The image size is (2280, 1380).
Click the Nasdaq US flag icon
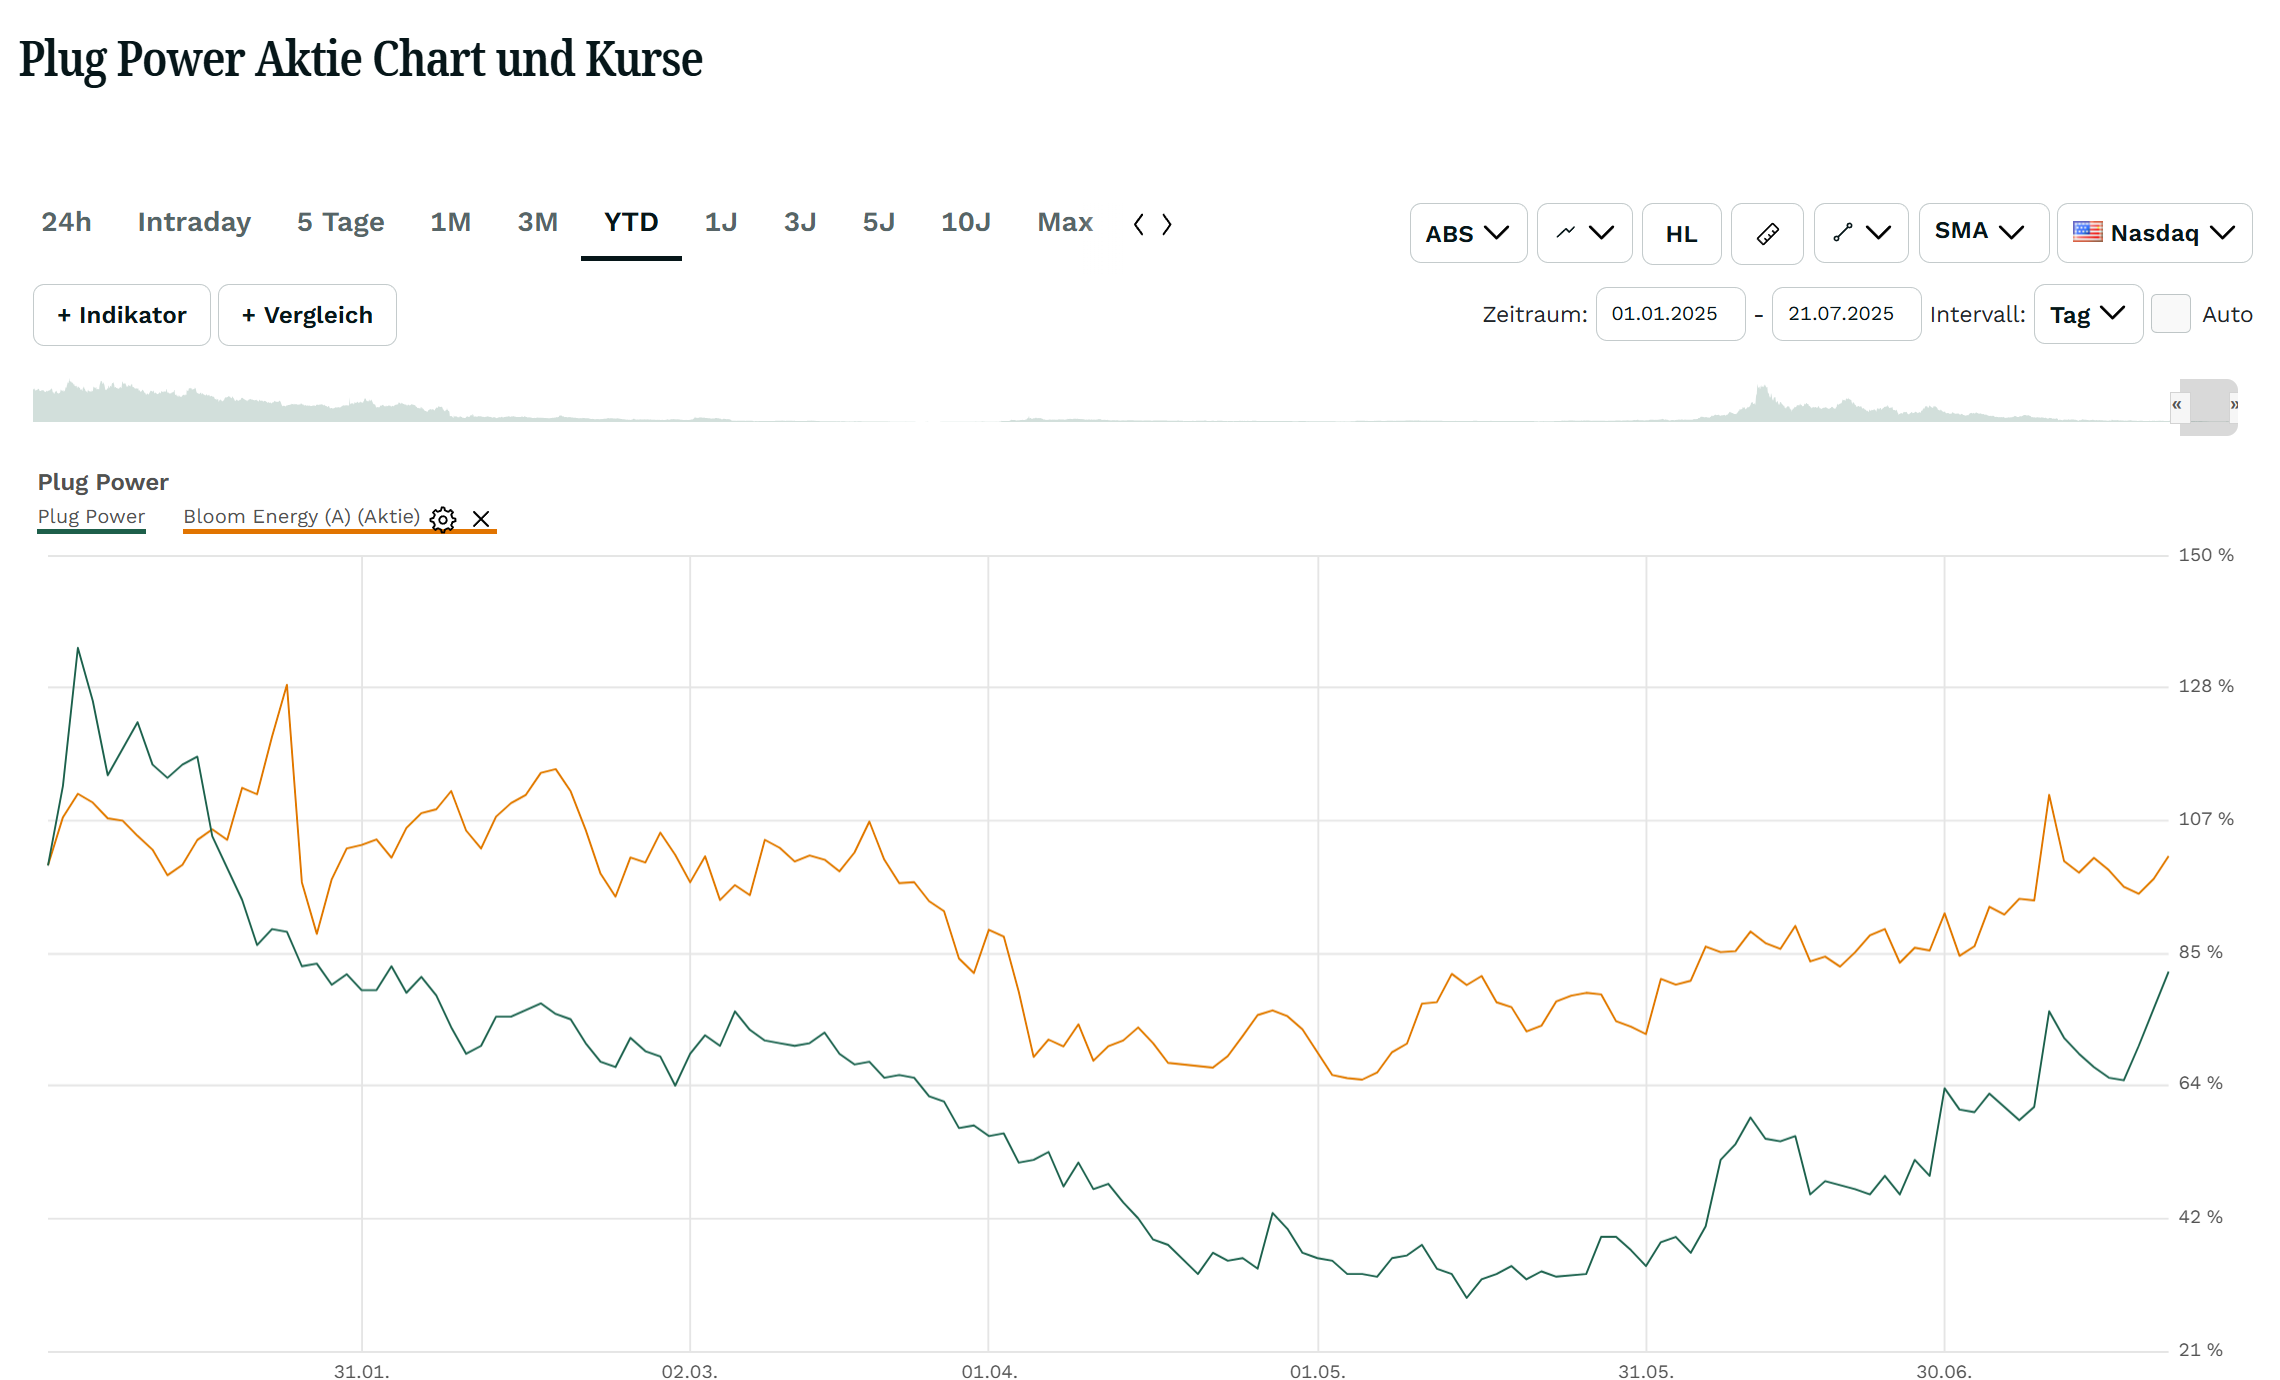[2087, 232]
